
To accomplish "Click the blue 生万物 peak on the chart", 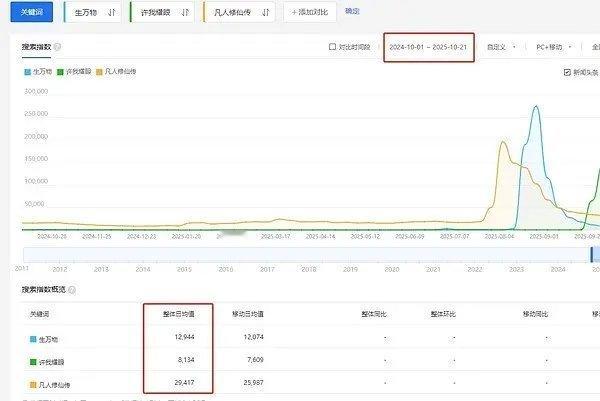I will pos(536,107).
